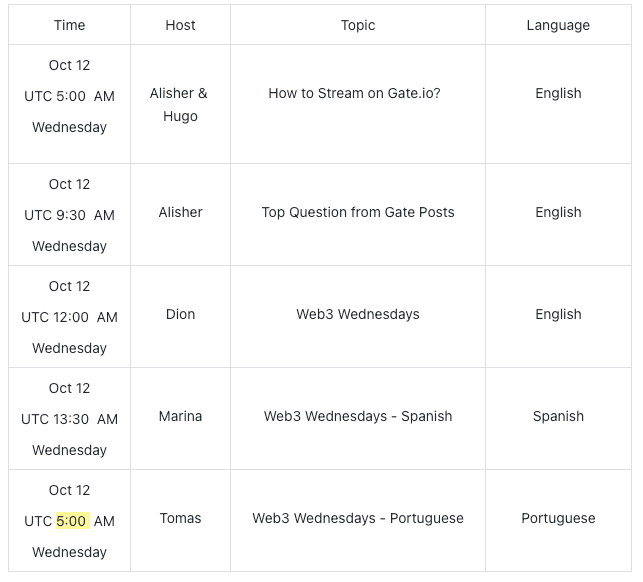Click the Time column header
The width and height of the screenshot is (643, 582).
(x=69, y=25)
